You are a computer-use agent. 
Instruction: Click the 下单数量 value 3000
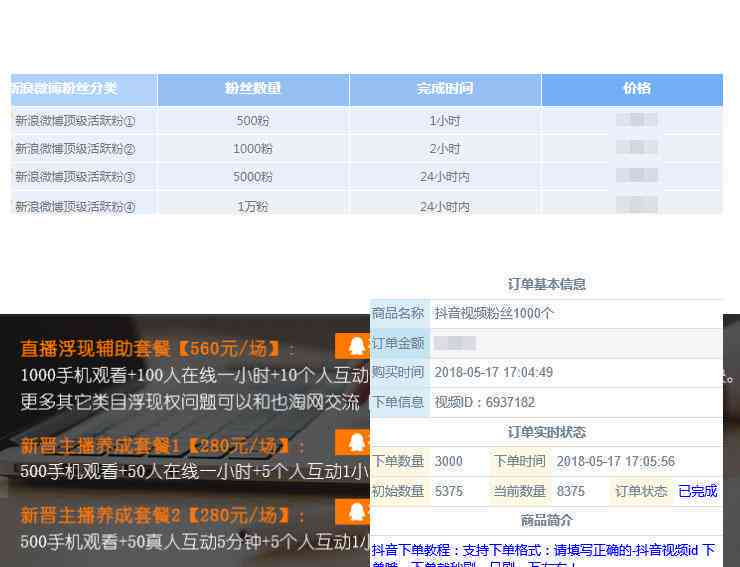(x=448, y=461)
